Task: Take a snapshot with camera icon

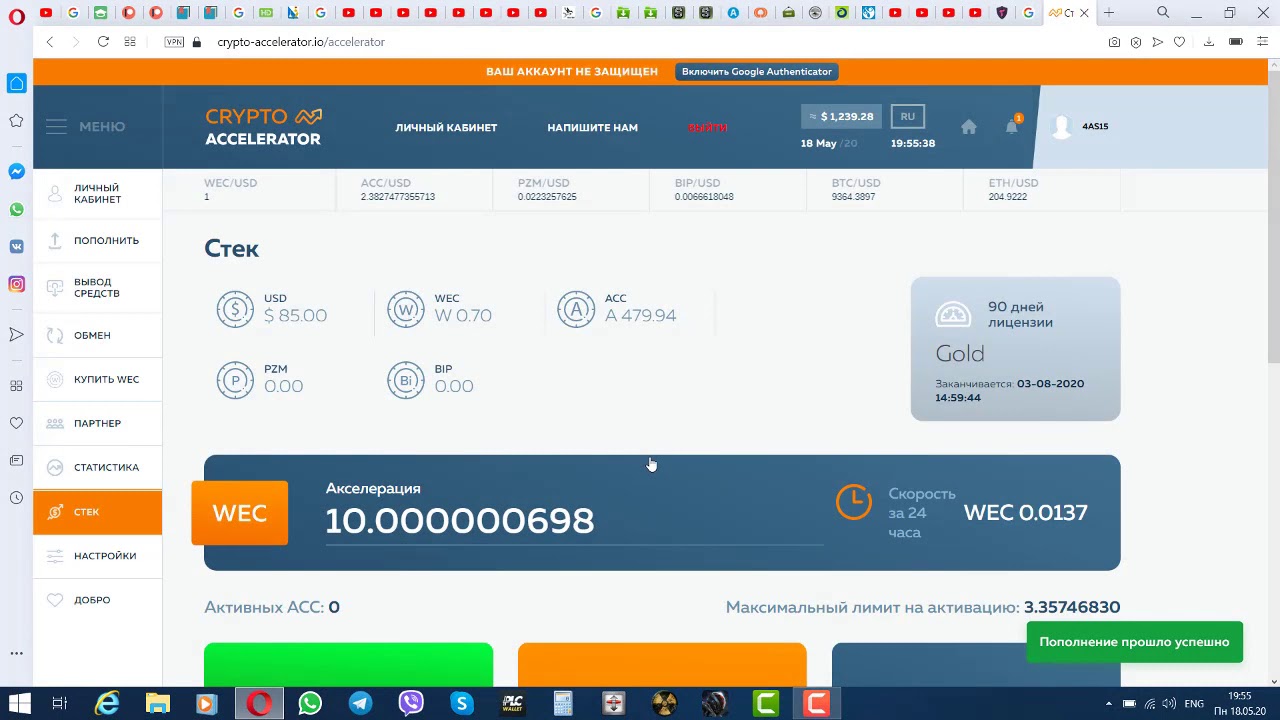Action: 1114,42
